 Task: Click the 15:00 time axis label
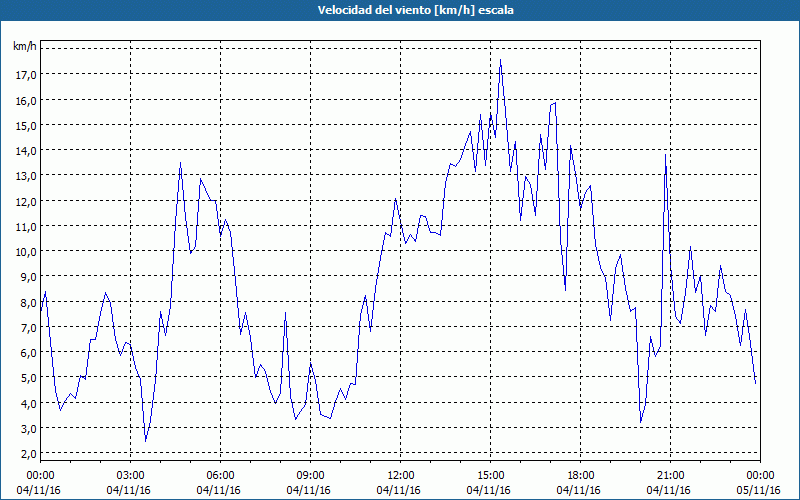(490, 476)
